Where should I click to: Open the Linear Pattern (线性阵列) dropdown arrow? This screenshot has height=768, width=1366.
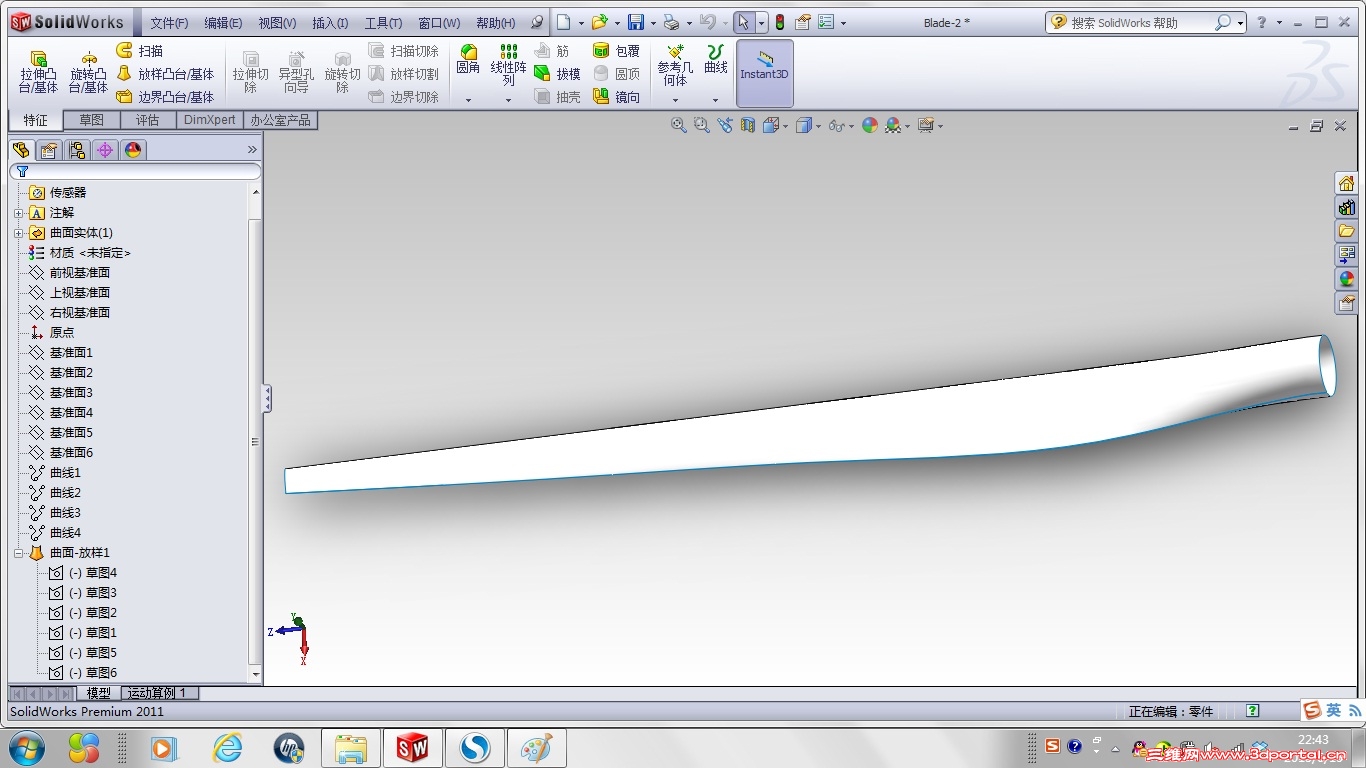click(508, 99)
